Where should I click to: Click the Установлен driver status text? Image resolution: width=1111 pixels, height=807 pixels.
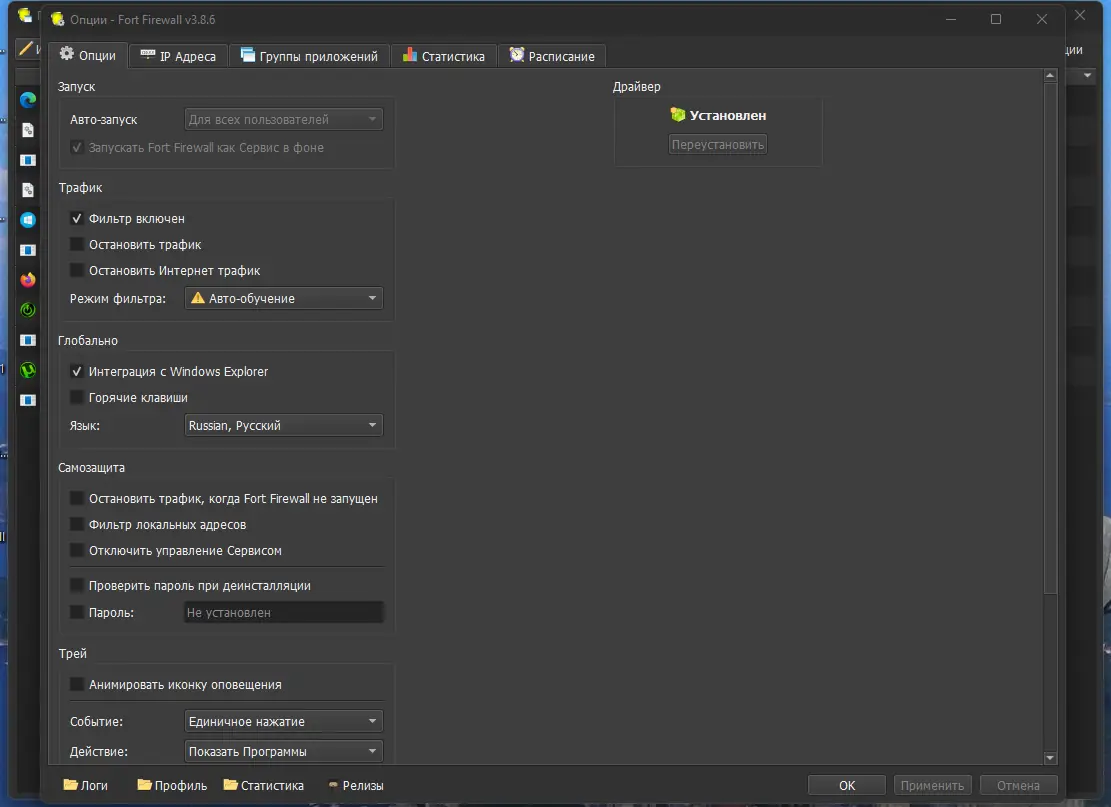728,115
